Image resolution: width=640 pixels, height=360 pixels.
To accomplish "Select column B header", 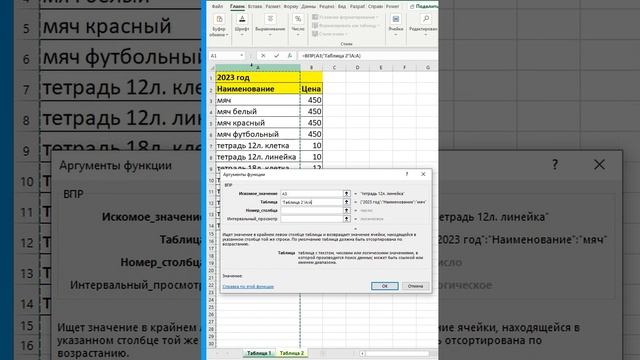I will pyautogui.click(x=311, y=67).
